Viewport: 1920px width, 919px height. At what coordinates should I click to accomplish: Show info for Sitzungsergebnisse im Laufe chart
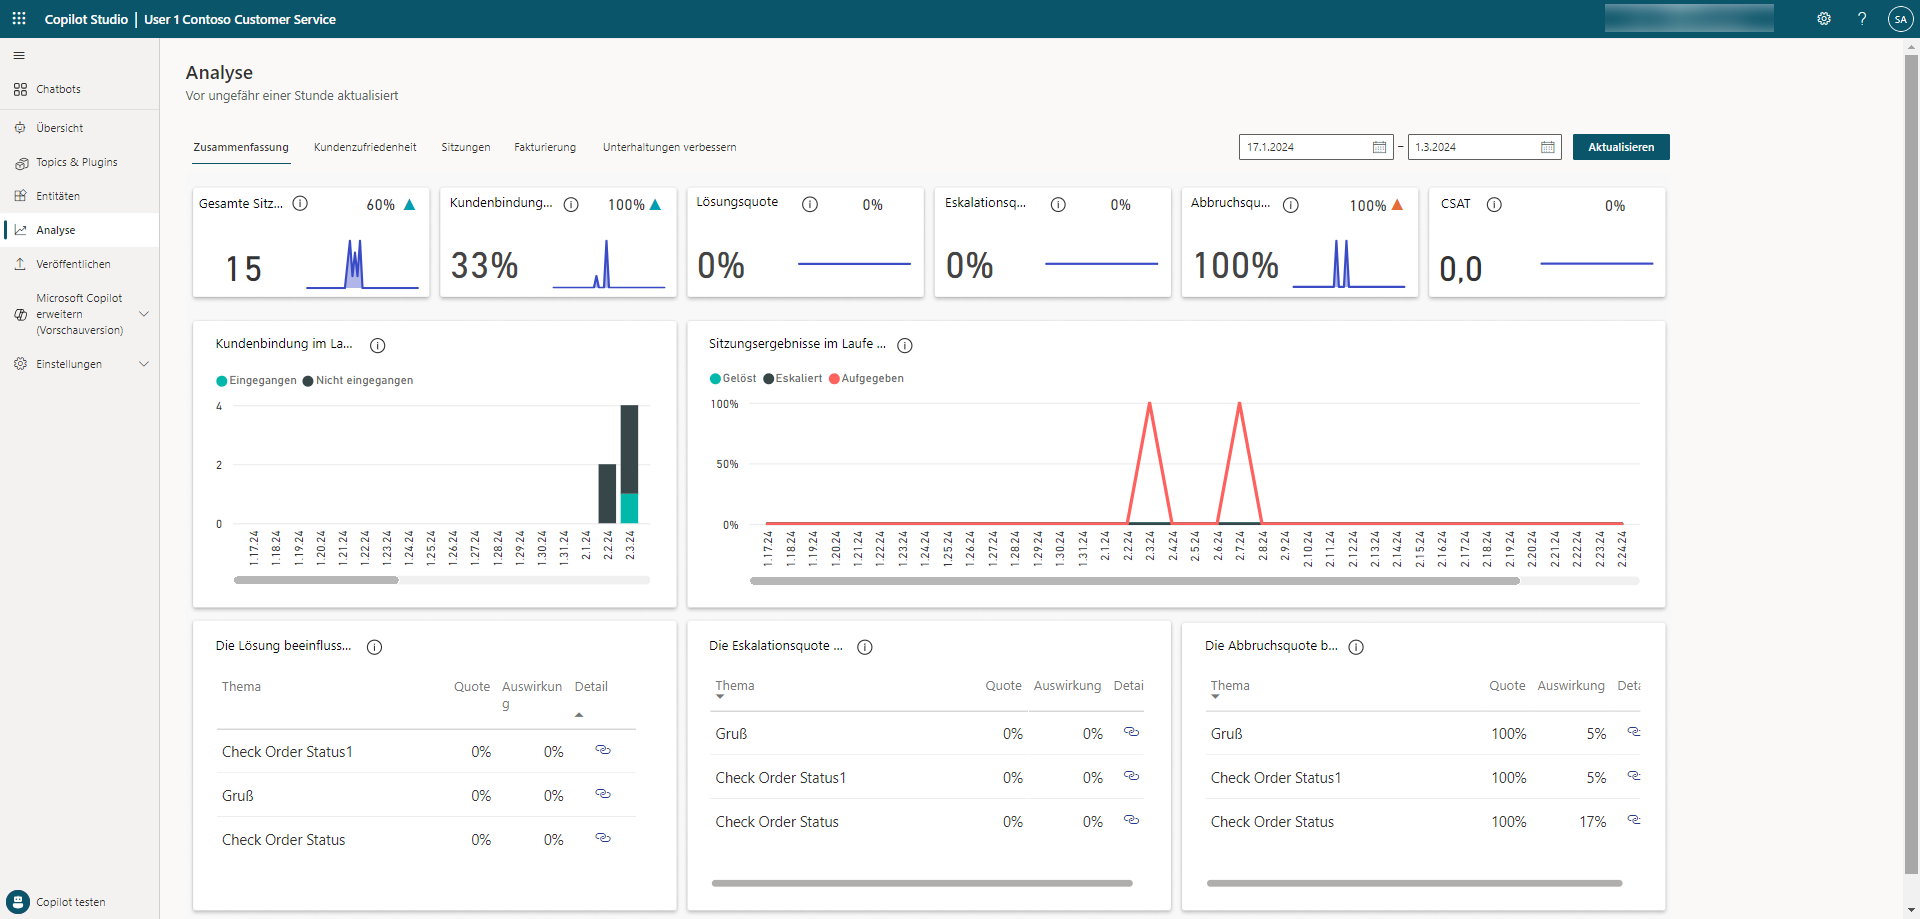click(x=905, y=345)
